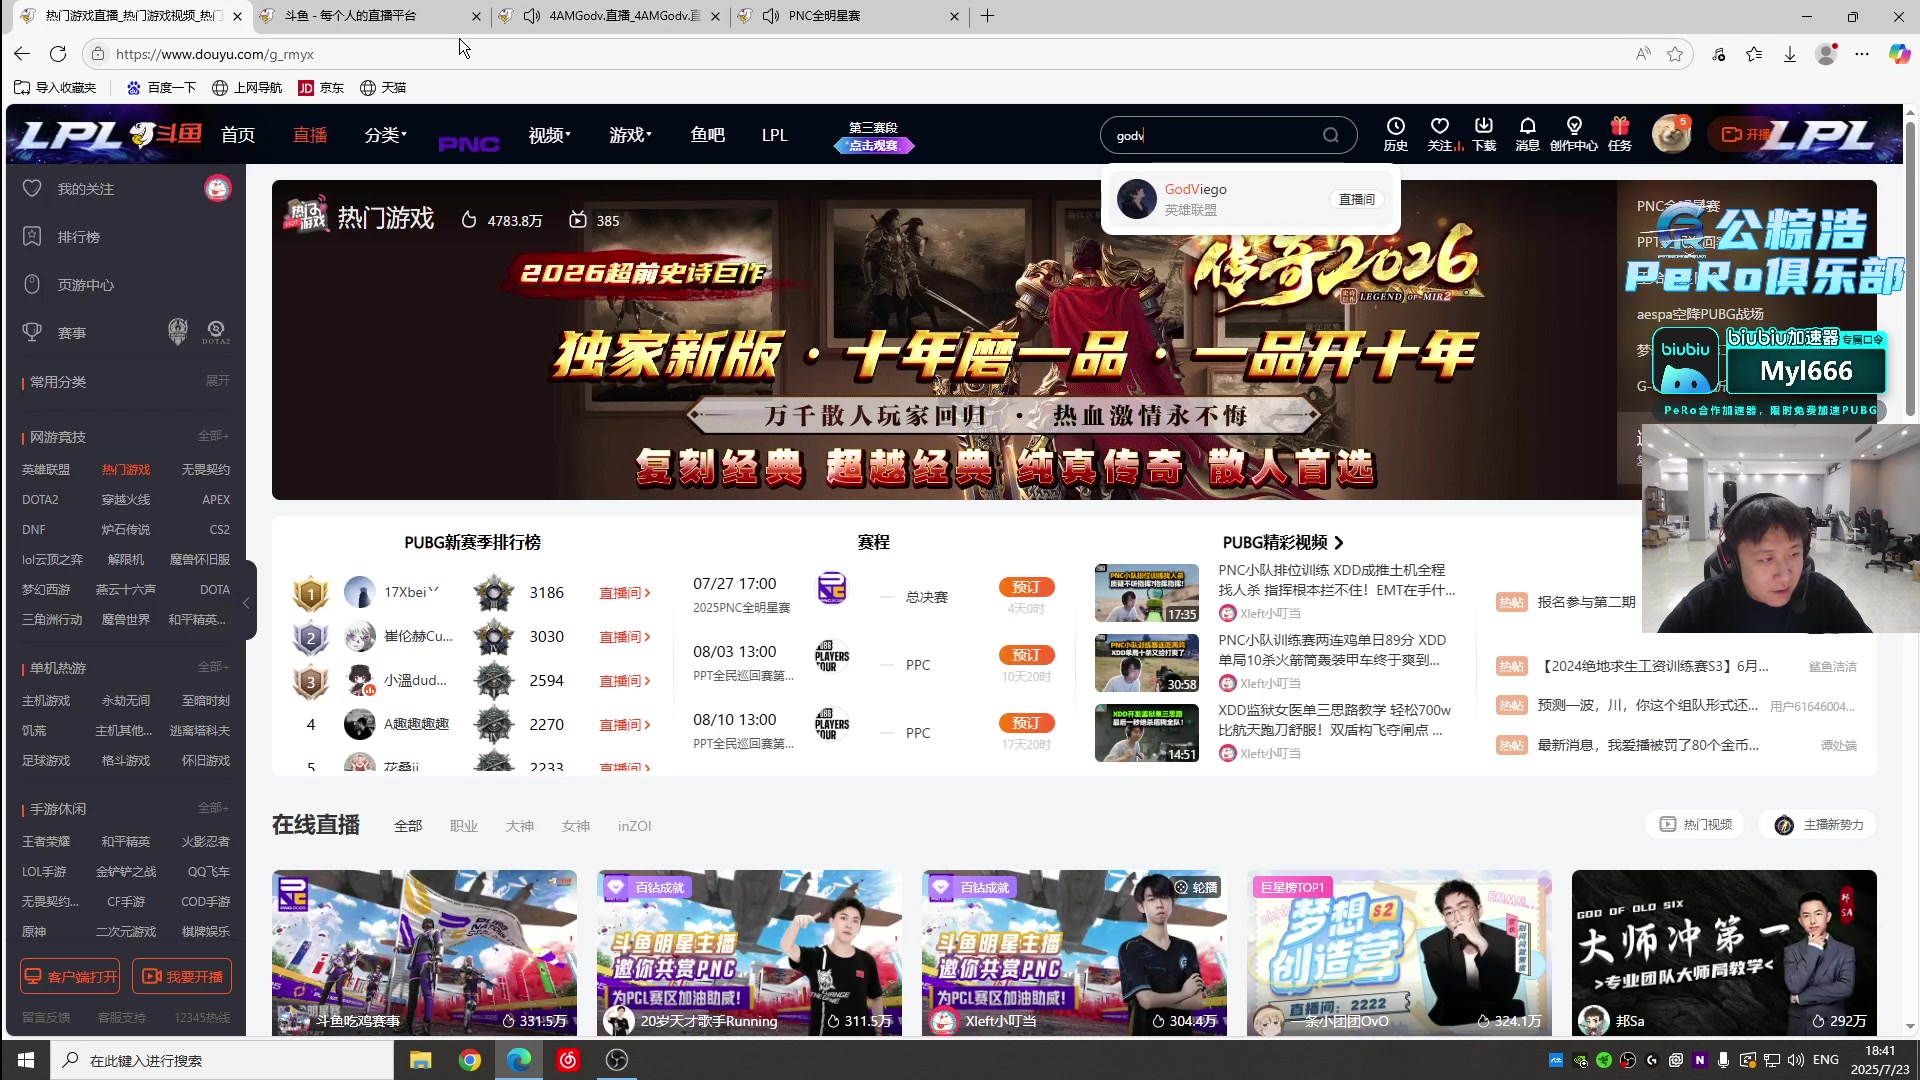Open a new browser tab
The width and height of the screenshot is (1920, 1080).
987,16
